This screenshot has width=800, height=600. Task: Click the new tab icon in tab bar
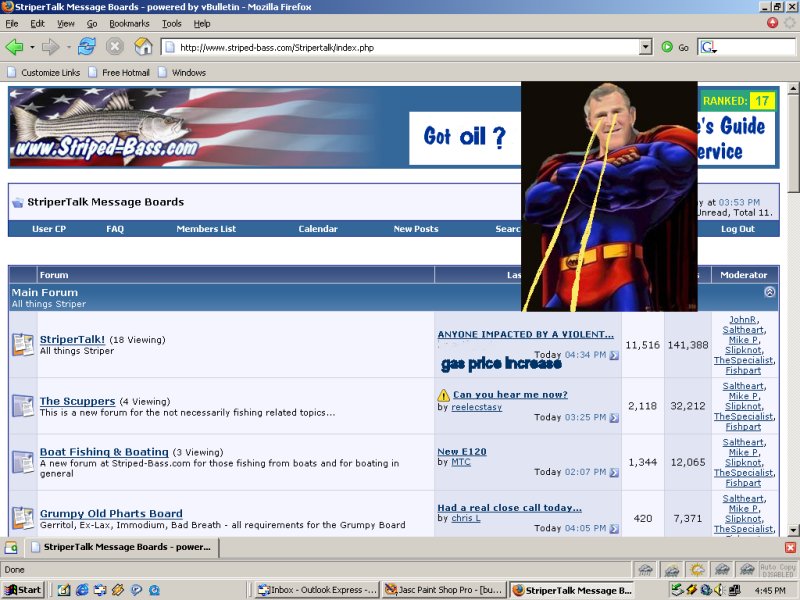(10, 547)
